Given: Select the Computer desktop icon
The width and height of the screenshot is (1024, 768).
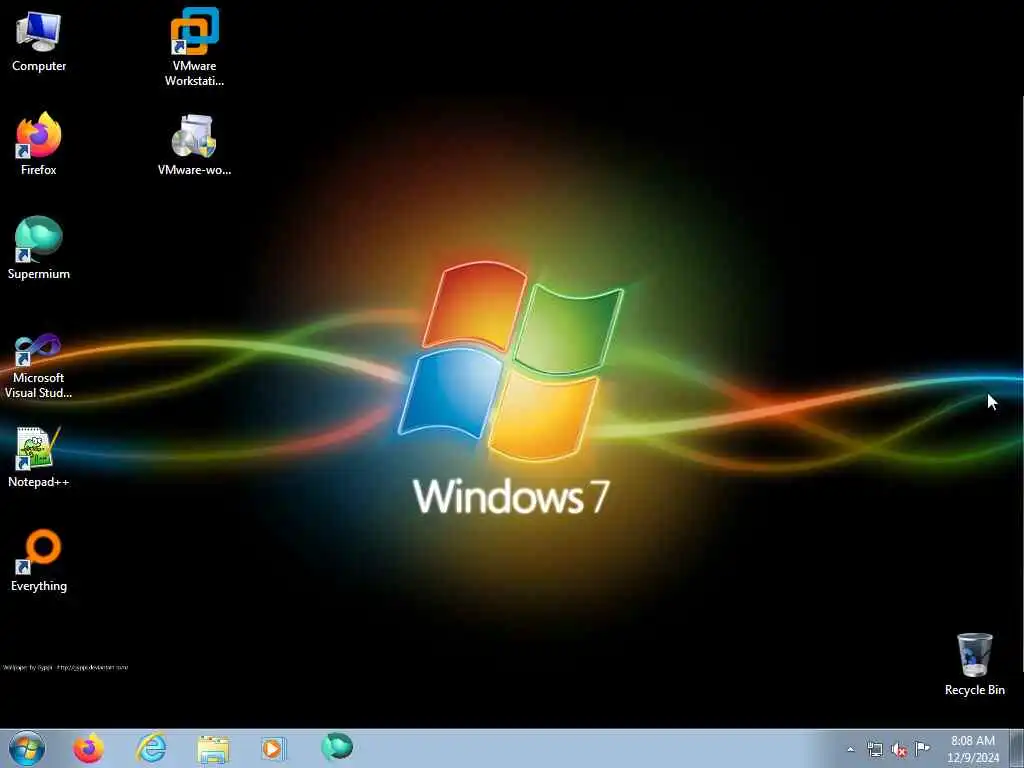Looking at the screenshot, I should (39, 40).
